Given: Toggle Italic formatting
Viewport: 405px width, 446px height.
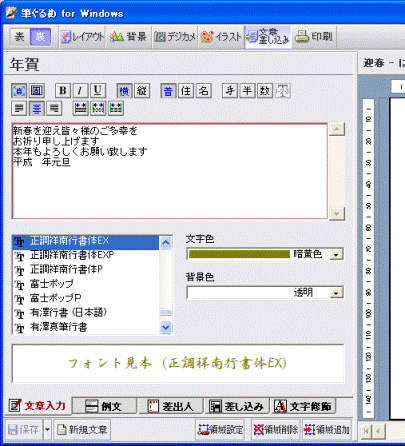Looking at the screenshot, I should tap(80, 91).
